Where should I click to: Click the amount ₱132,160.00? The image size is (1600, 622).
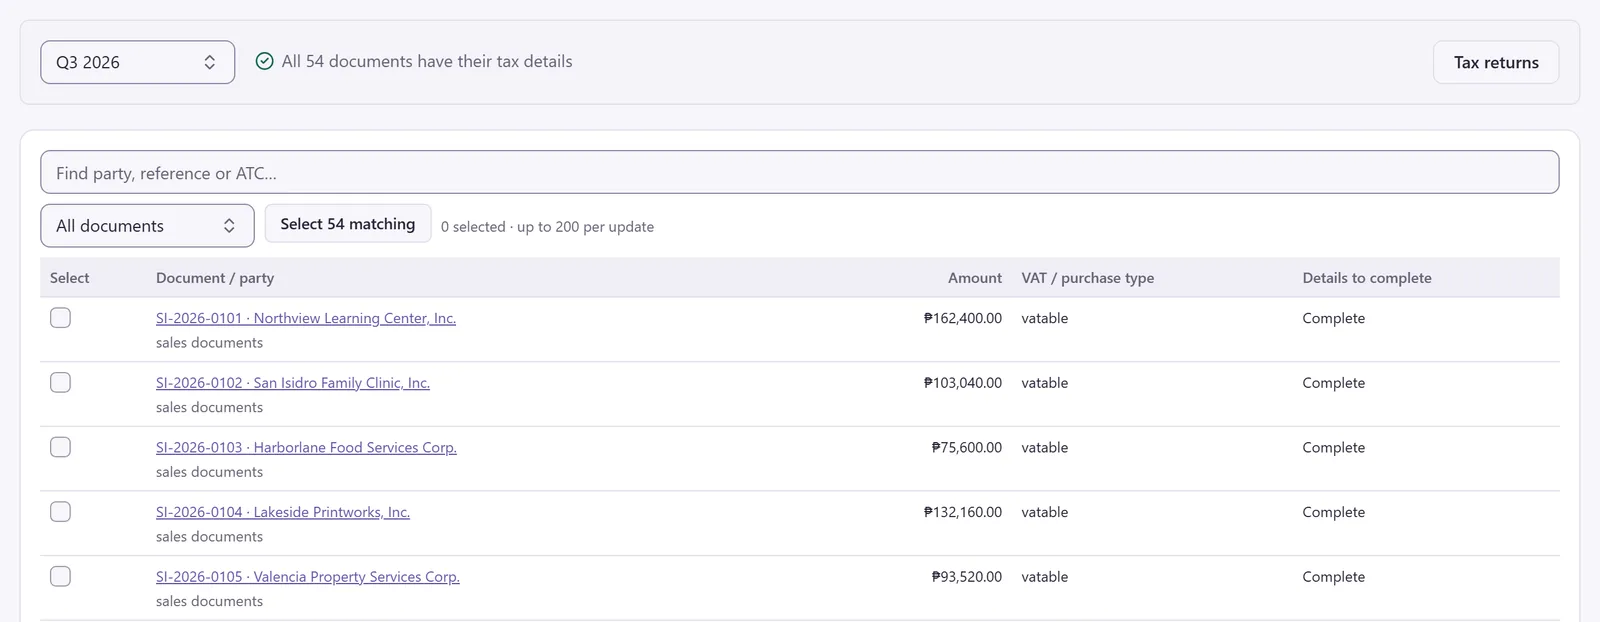pyautogui.click(x=963, y=512)
